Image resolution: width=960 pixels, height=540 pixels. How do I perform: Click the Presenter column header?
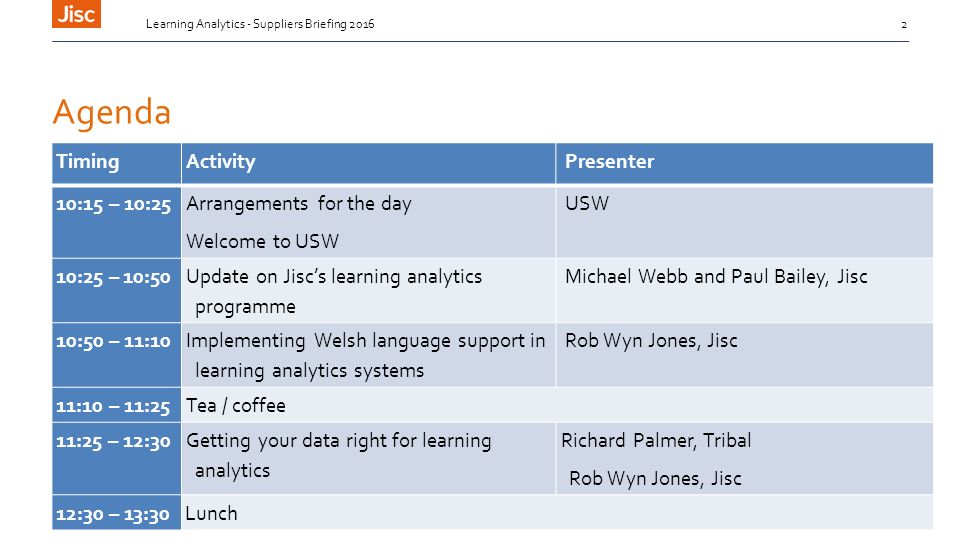744,163
